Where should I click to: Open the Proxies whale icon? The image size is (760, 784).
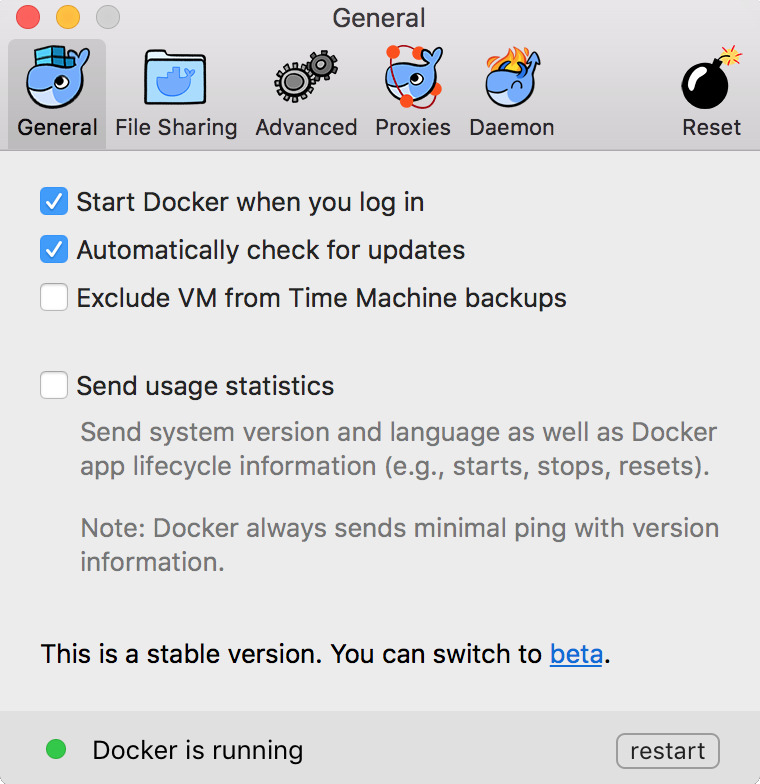point(413,76)
